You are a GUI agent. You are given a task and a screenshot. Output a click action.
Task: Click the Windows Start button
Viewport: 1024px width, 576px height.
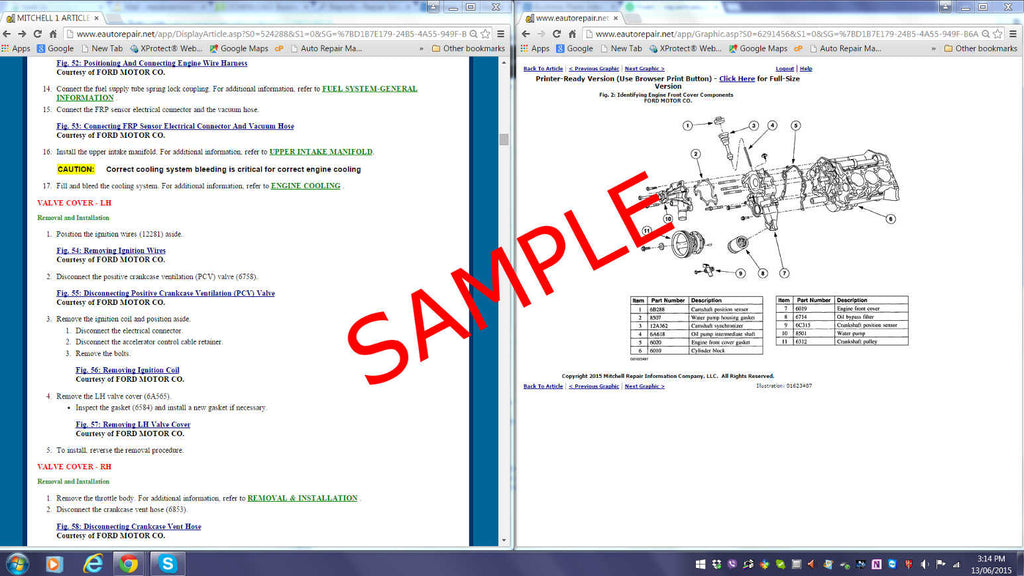click(17, 563)
